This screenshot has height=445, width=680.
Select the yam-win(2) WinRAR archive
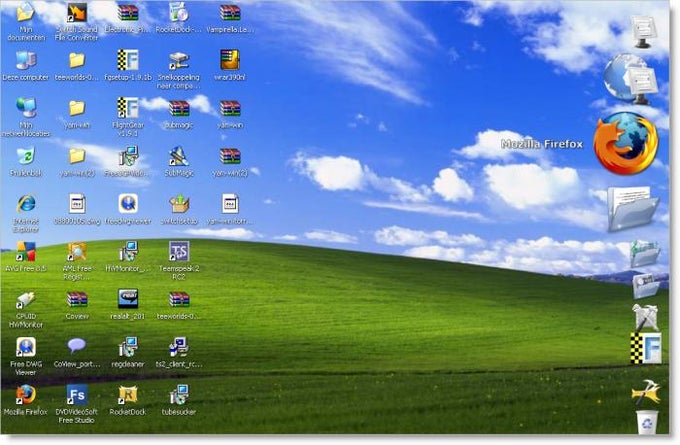(230, 156)
